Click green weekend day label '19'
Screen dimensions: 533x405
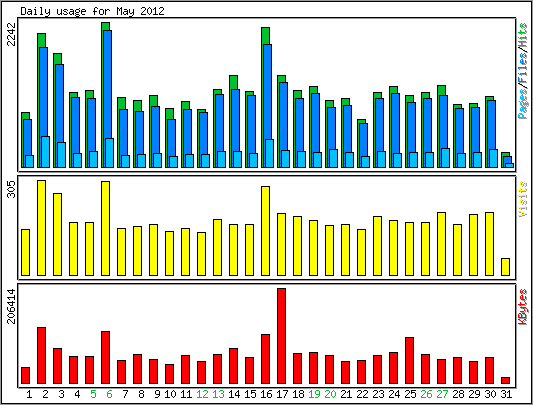314,394
